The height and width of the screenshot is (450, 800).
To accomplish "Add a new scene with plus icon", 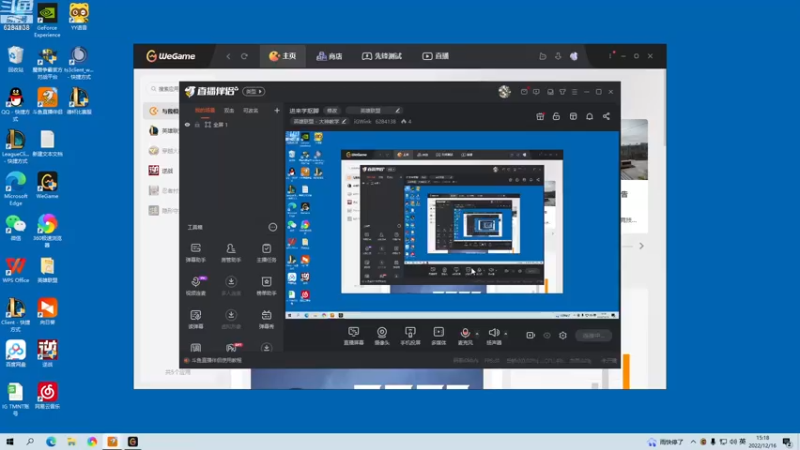I will click(x=277, y=110).
